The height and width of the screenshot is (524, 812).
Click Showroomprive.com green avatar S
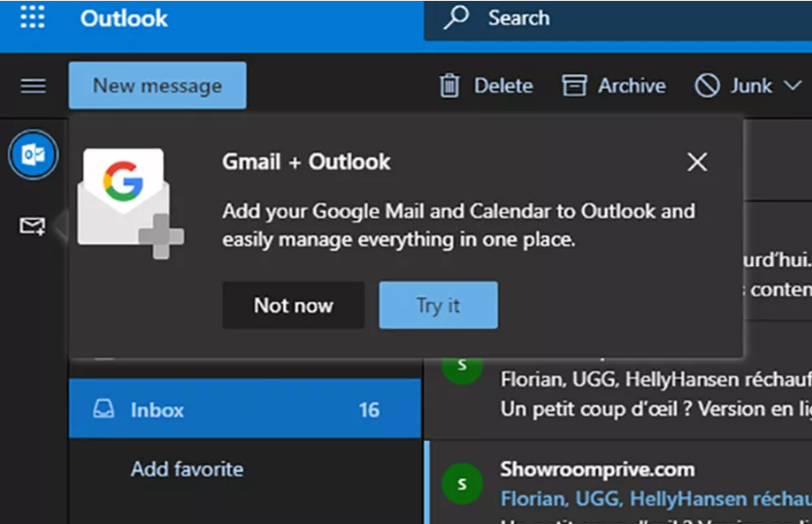pyautogui.click(x=462, y=484)
